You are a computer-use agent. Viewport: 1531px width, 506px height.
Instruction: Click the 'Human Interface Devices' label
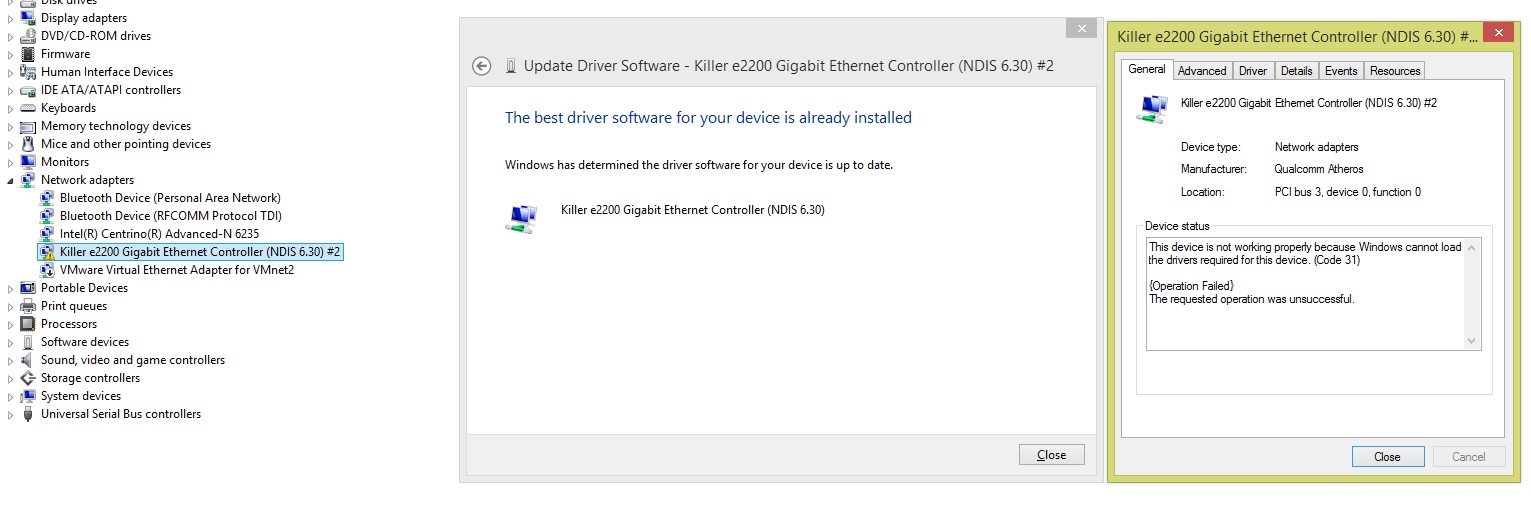[x=107, y=72]
